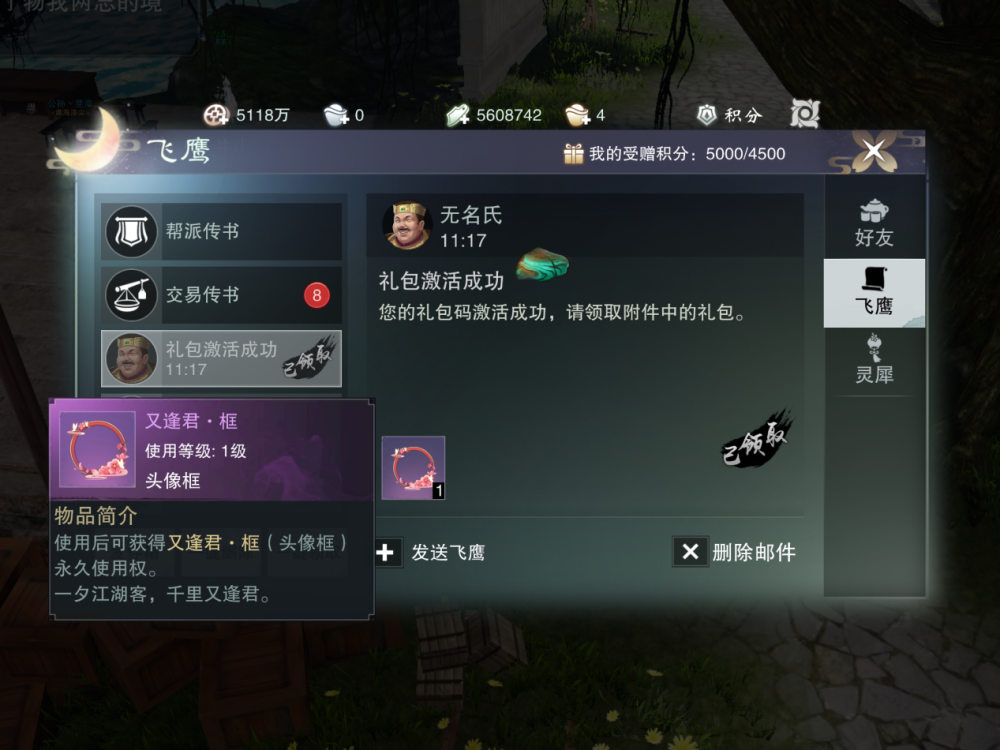Switch to the 飞鹰 tab
Screen dimensions: 1000x750
pos(874,293)
